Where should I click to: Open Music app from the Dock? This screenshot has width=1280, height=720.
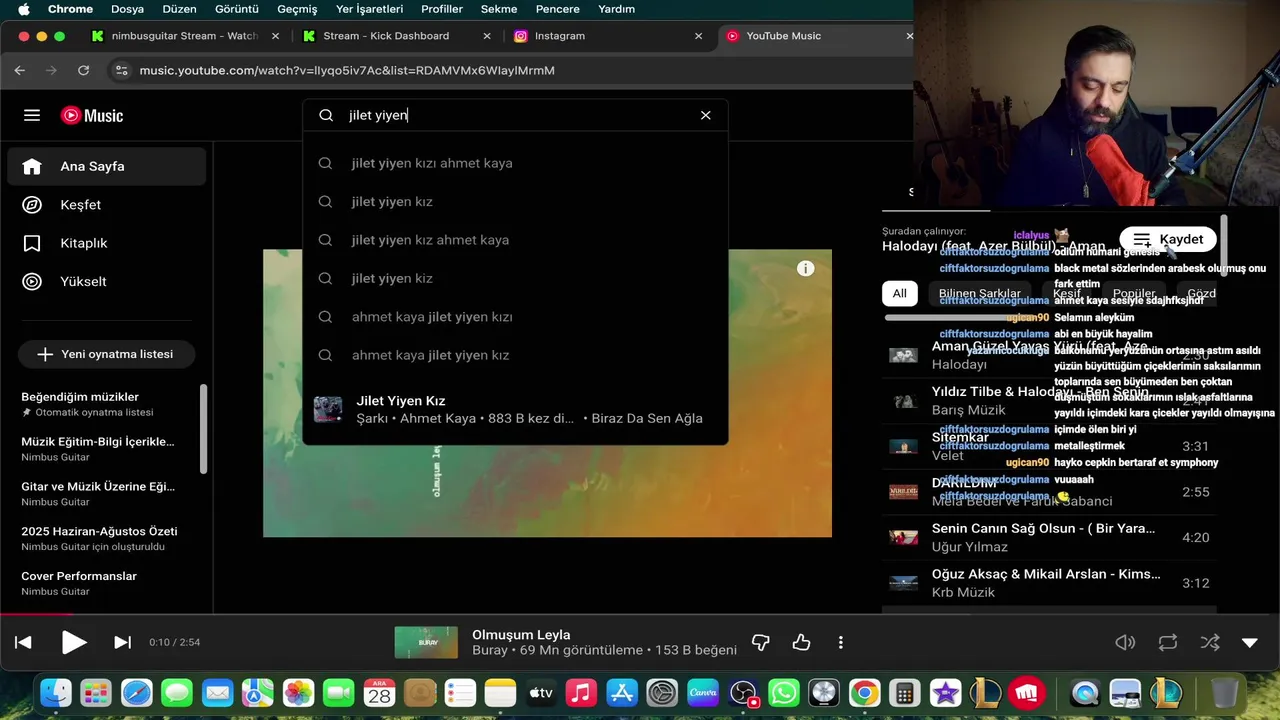581,692
